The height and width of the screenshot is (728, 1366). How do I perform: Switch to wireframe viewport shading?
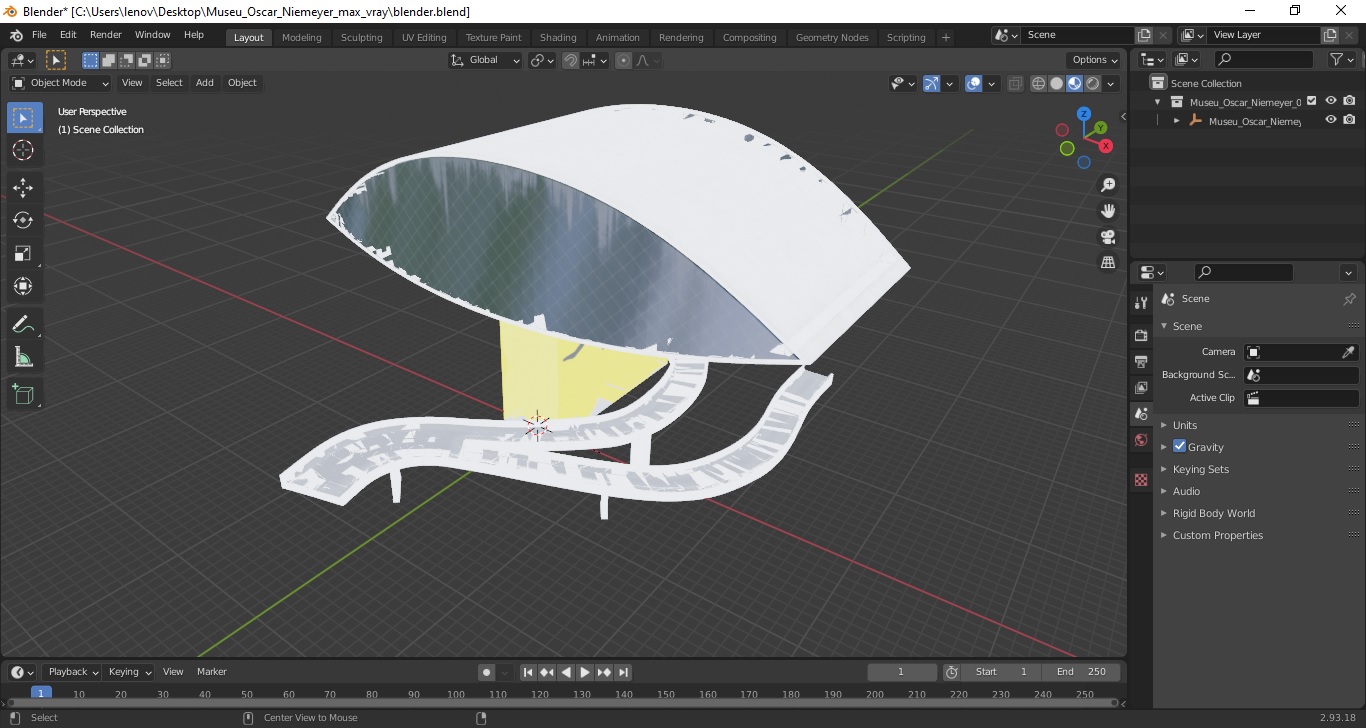(1038, 84)
